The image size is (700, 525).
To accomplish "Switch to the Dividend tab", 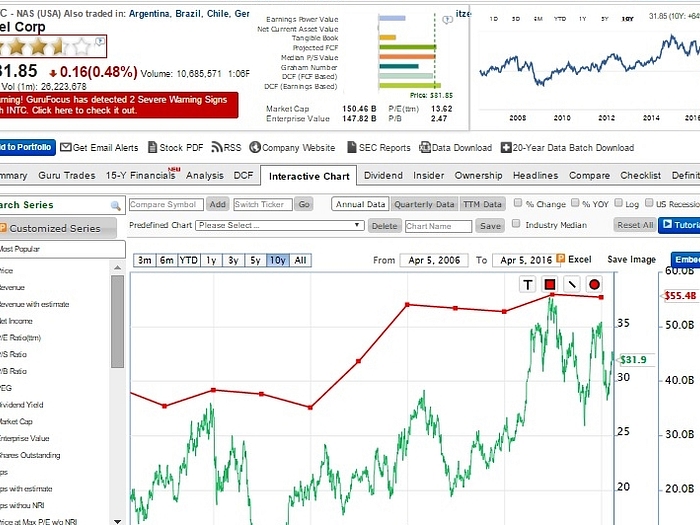I will (x=383, y=176).
